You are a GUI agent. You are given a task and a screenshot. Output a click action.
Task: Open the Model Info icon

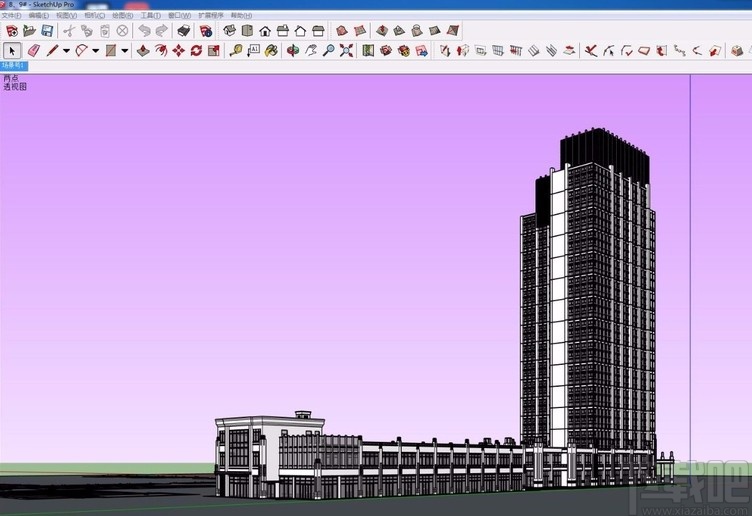tap(206, 31)
